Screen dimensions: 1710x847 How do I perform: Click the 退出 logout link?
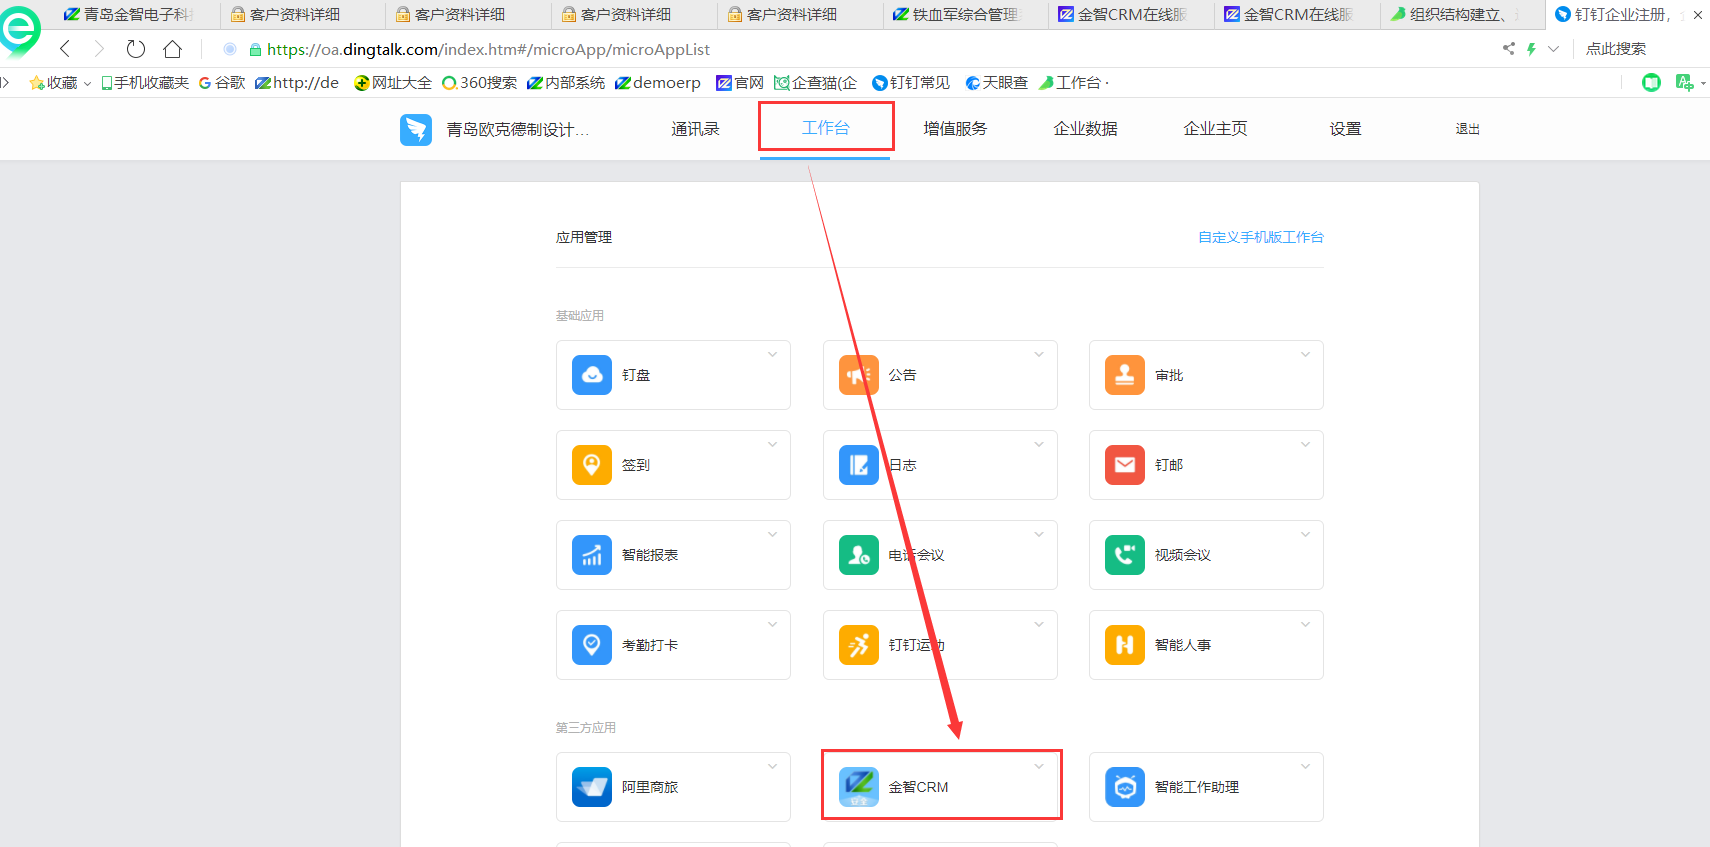tap(1467, 129)
